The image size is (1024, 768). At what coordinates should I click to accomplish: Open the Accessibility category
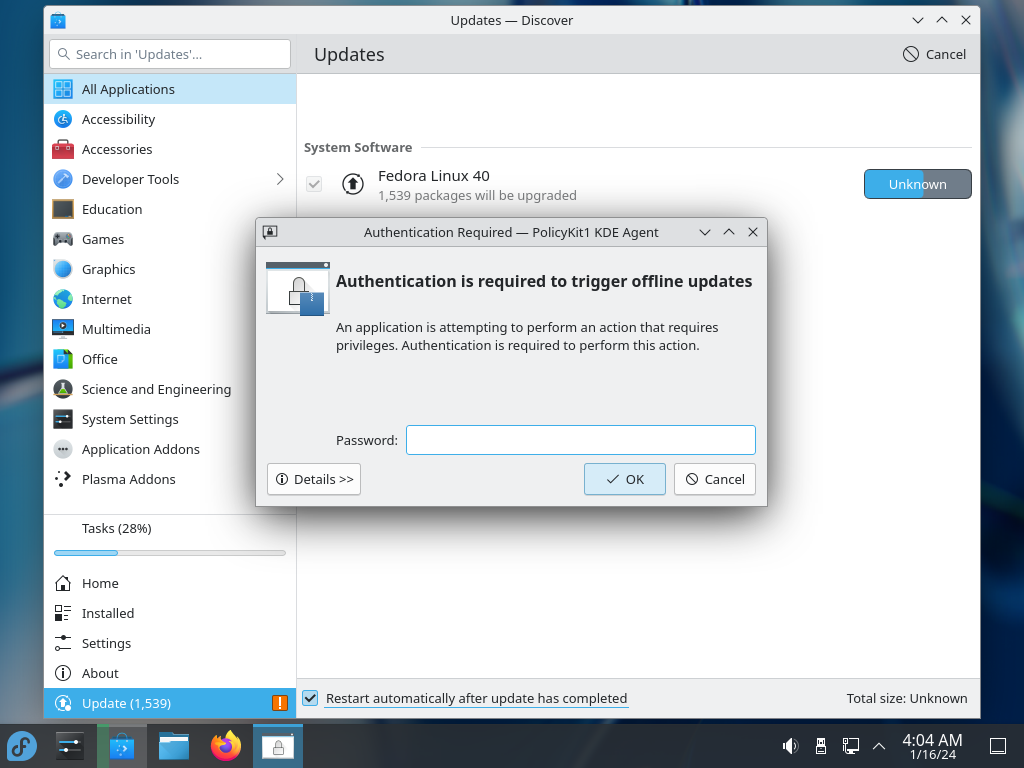170,119
